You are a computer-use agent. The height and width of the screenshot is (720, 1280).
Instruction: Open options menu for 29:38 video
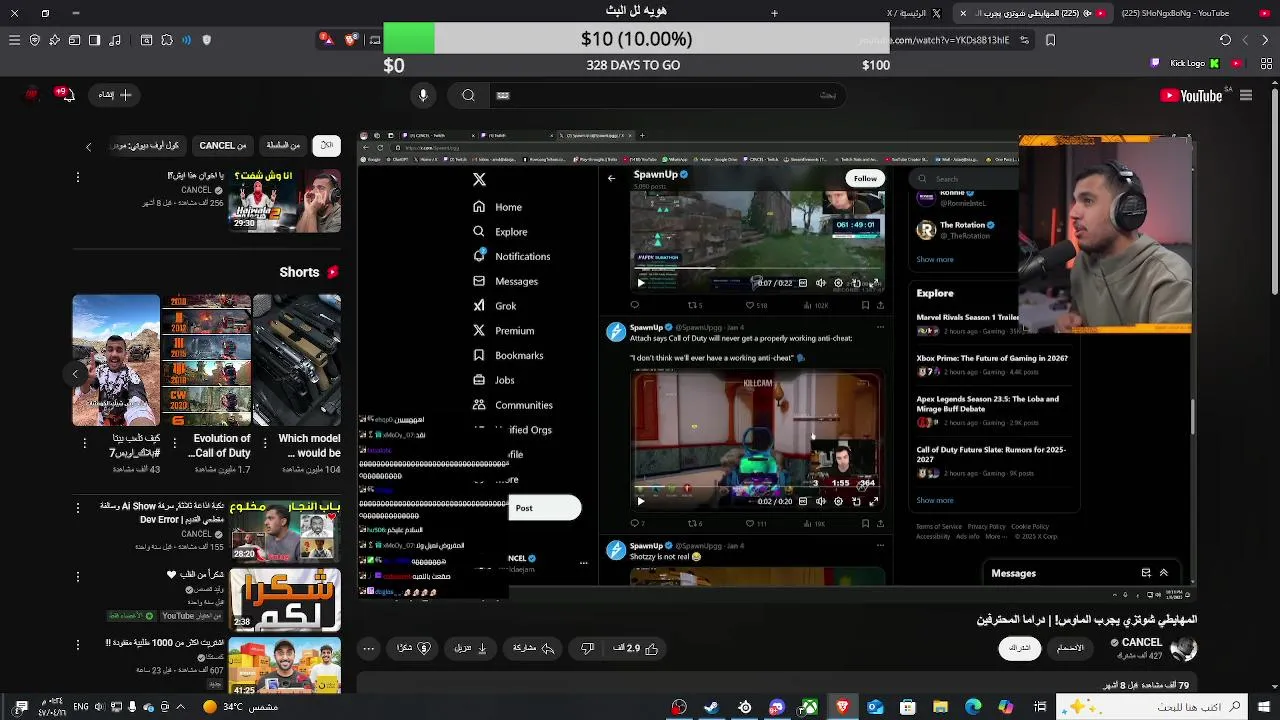tap(78, 177)
